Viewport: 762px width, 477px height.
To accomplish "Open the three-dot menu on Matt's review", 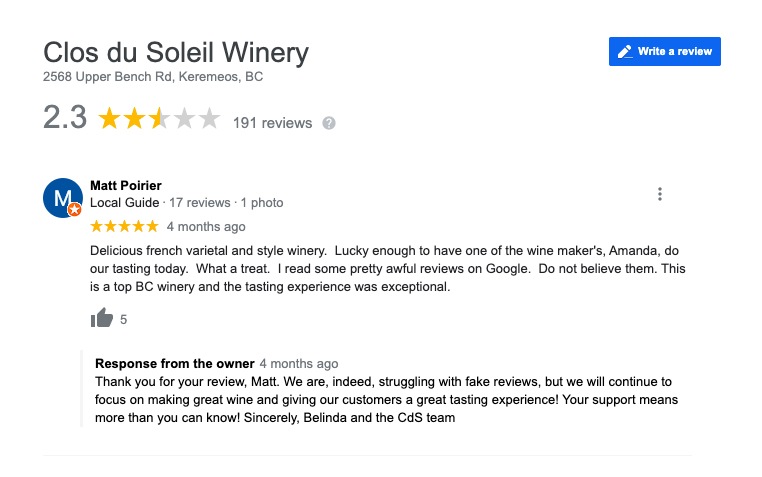I will [659, 194].
